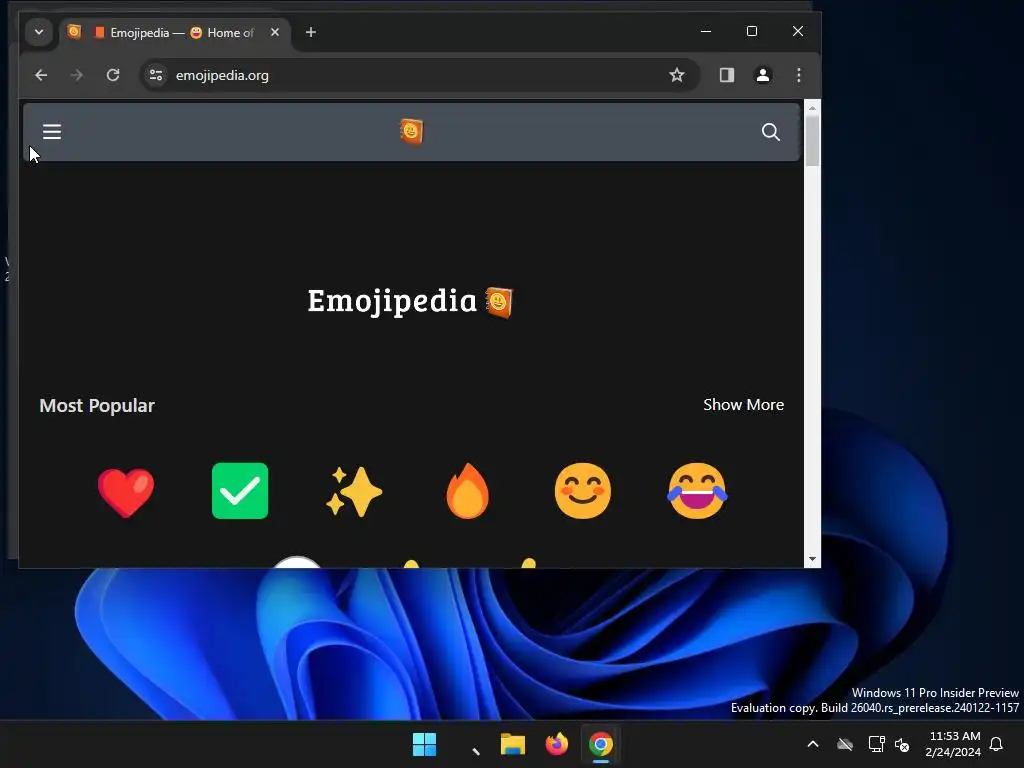The height and width of the screenshot is (768, 1024).
Task: Close the Emojipedia tab
Action: (x=275, y=32)
